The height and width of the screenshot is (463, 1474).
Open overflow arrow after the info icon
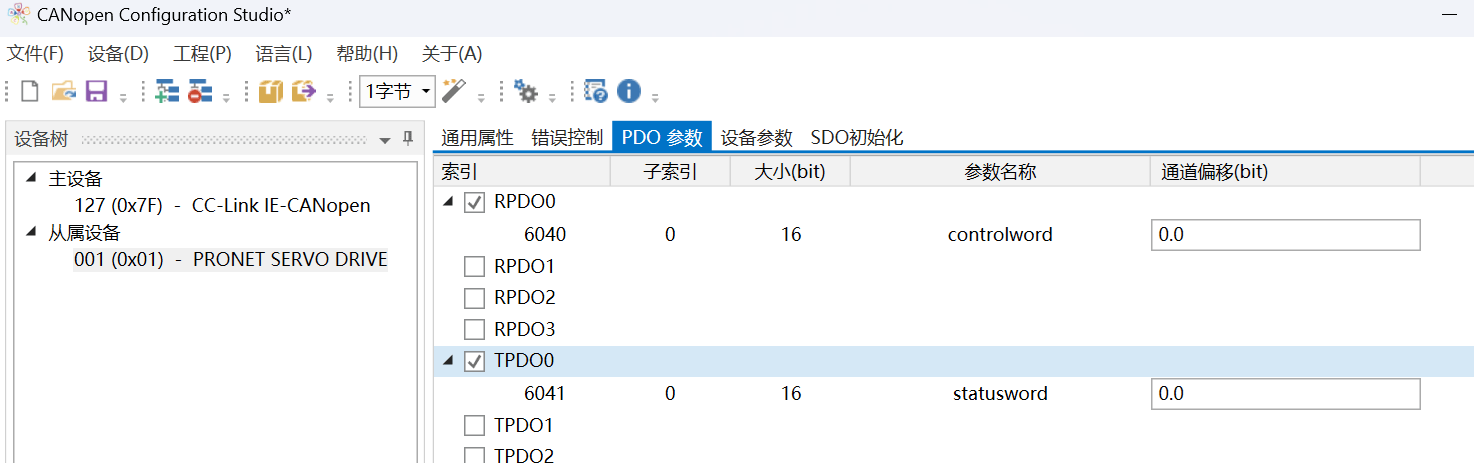tap(655, 97)
